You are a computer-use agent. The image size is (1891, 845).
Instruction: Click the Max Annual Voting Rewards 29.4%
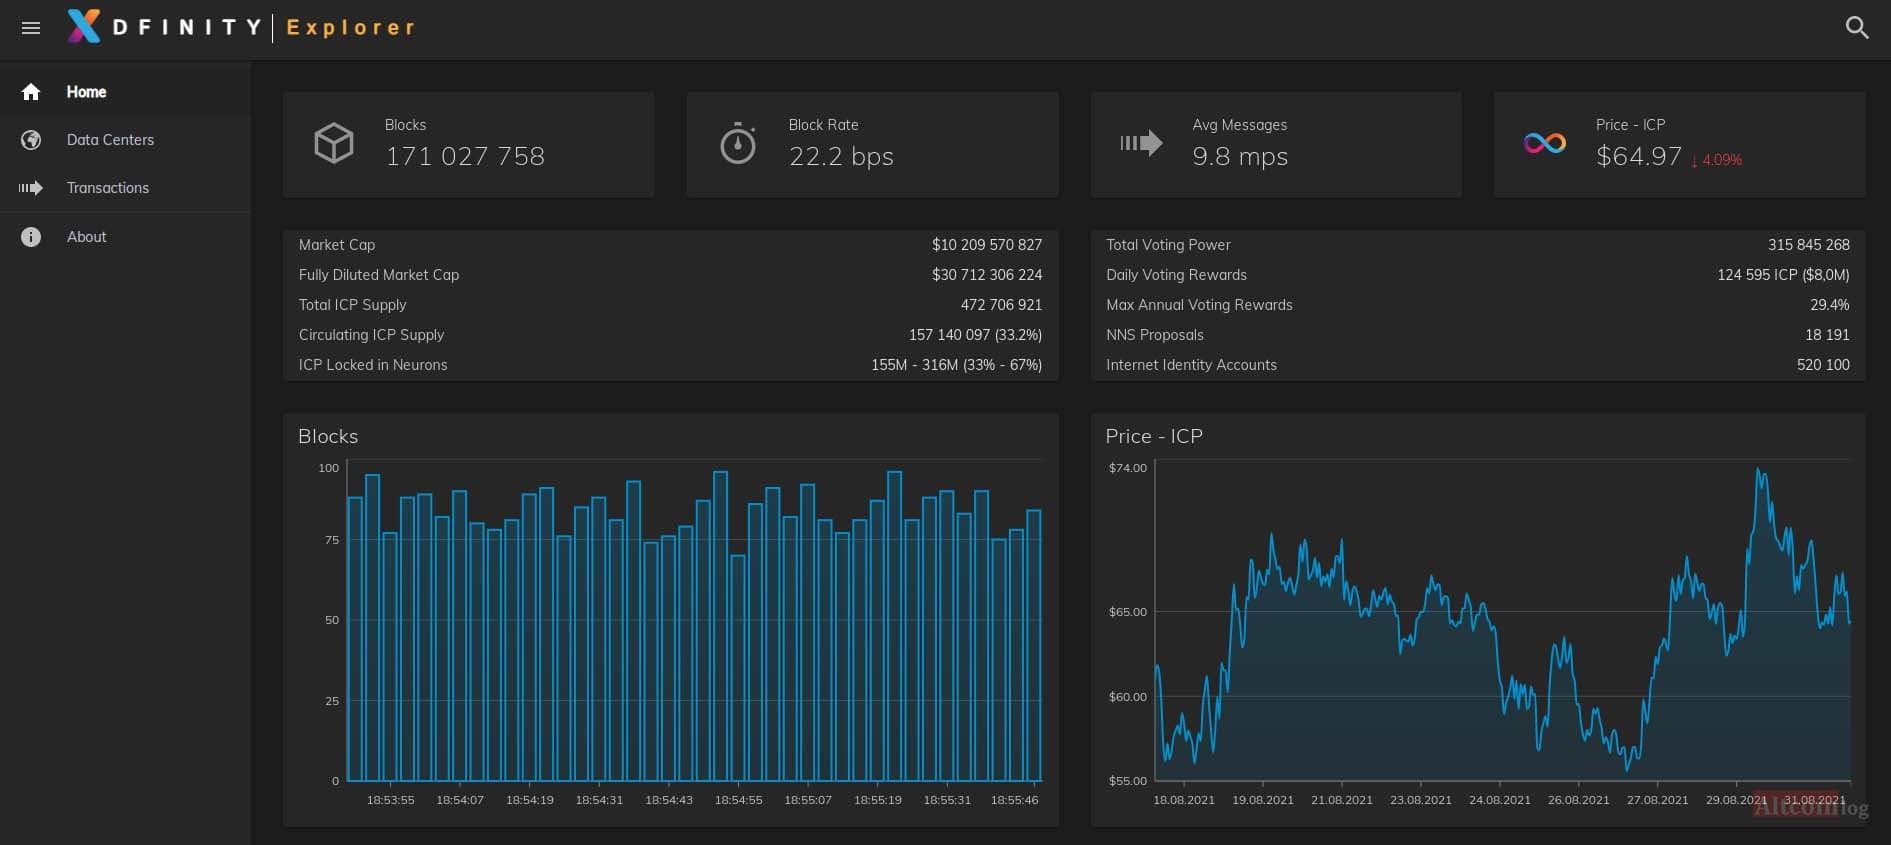click(1829, 305)
